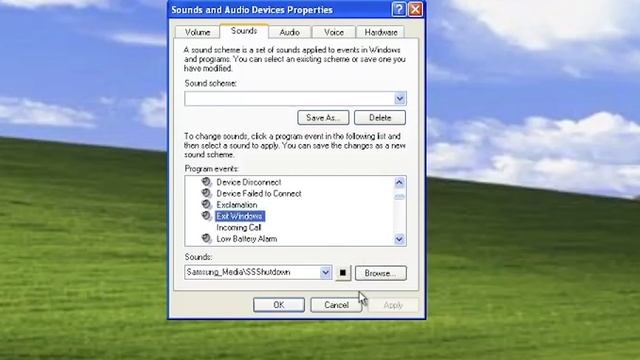Image resolution: width=640 pixels, height=360 pixels.
Task: Stop sound preview with the stop button
Action: [343, 273]
